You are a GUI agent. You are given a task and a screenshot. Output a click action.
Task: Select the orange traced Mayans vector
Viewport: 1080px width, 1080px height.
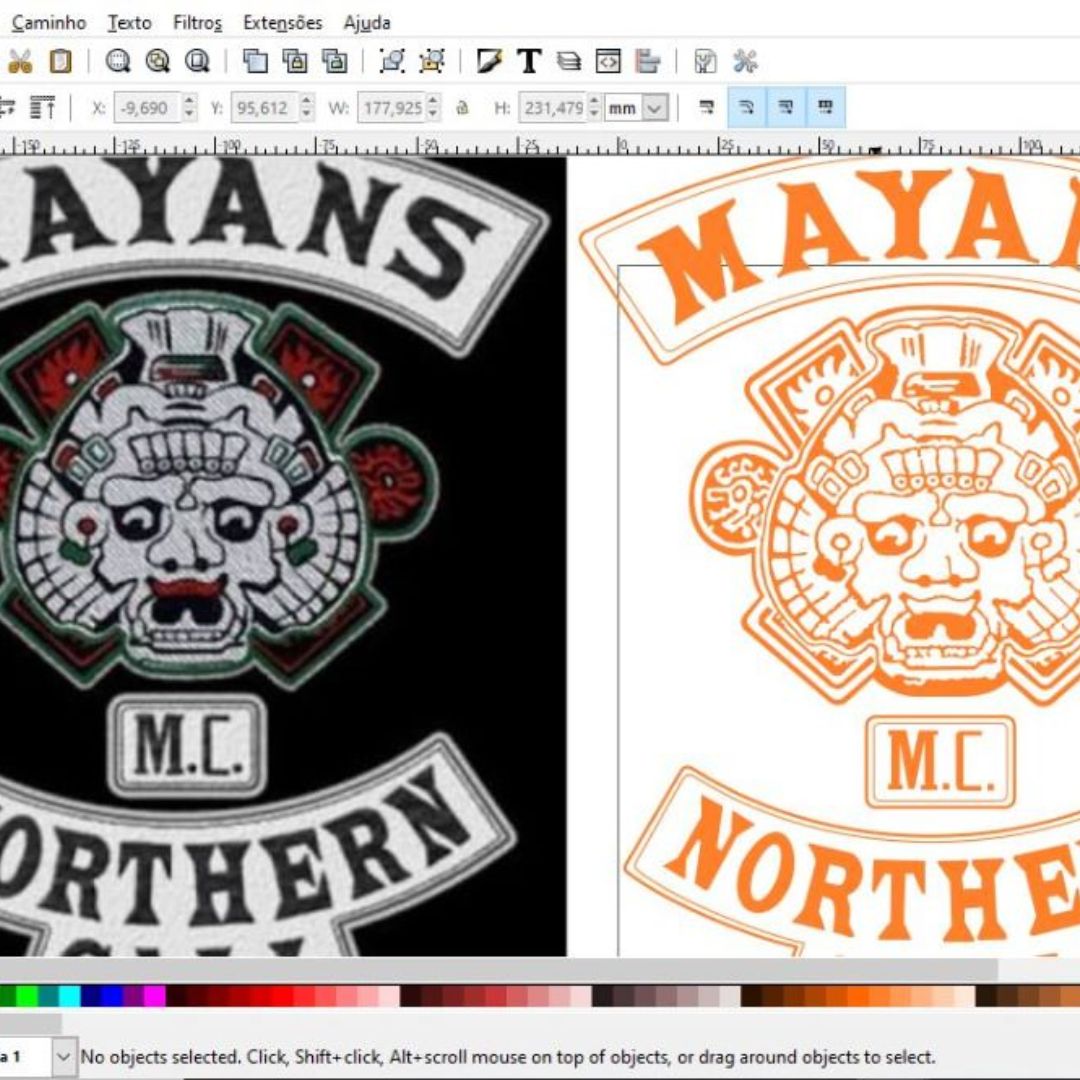click(x=829, y=557)
